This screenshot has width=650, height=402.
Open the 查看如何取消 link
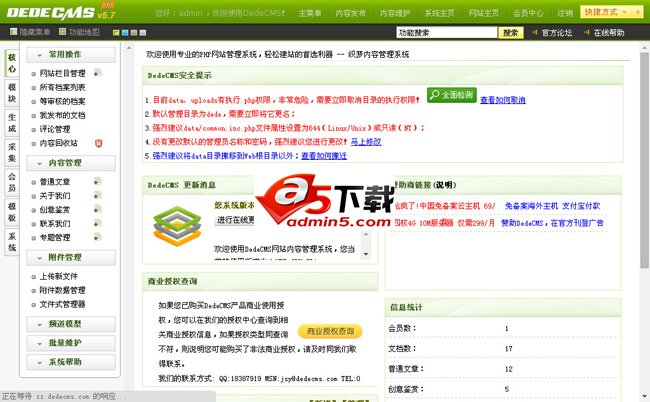(503, 100)
